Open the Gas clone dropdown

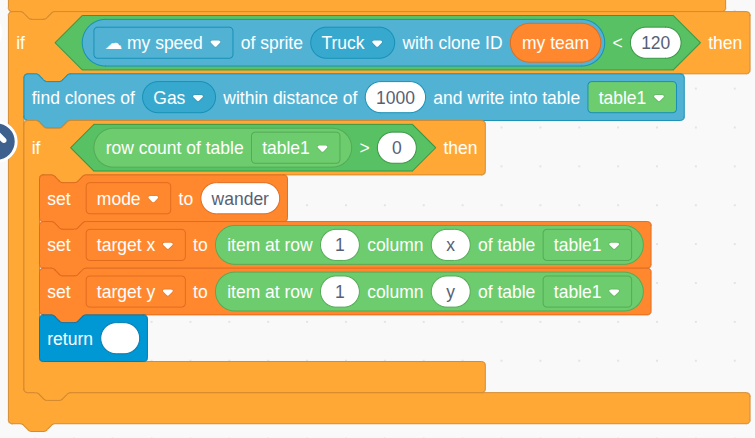click(x=179, y=98)
